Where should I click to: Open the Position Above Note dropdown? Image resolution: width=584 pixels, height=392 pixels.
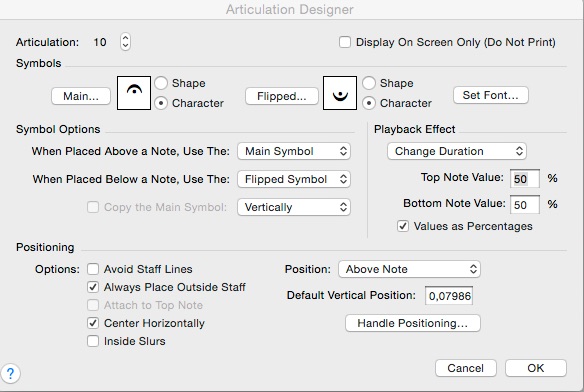coord(409,269)
